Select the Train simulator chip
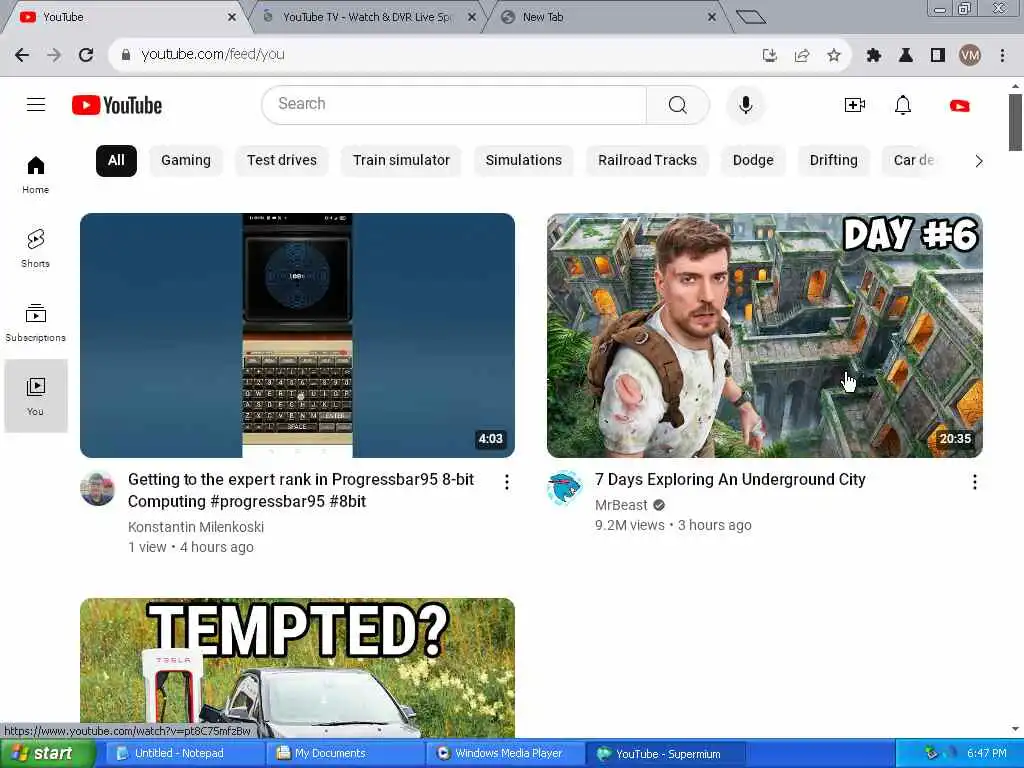The image size is (1024, 768). (x=401, y=161)
